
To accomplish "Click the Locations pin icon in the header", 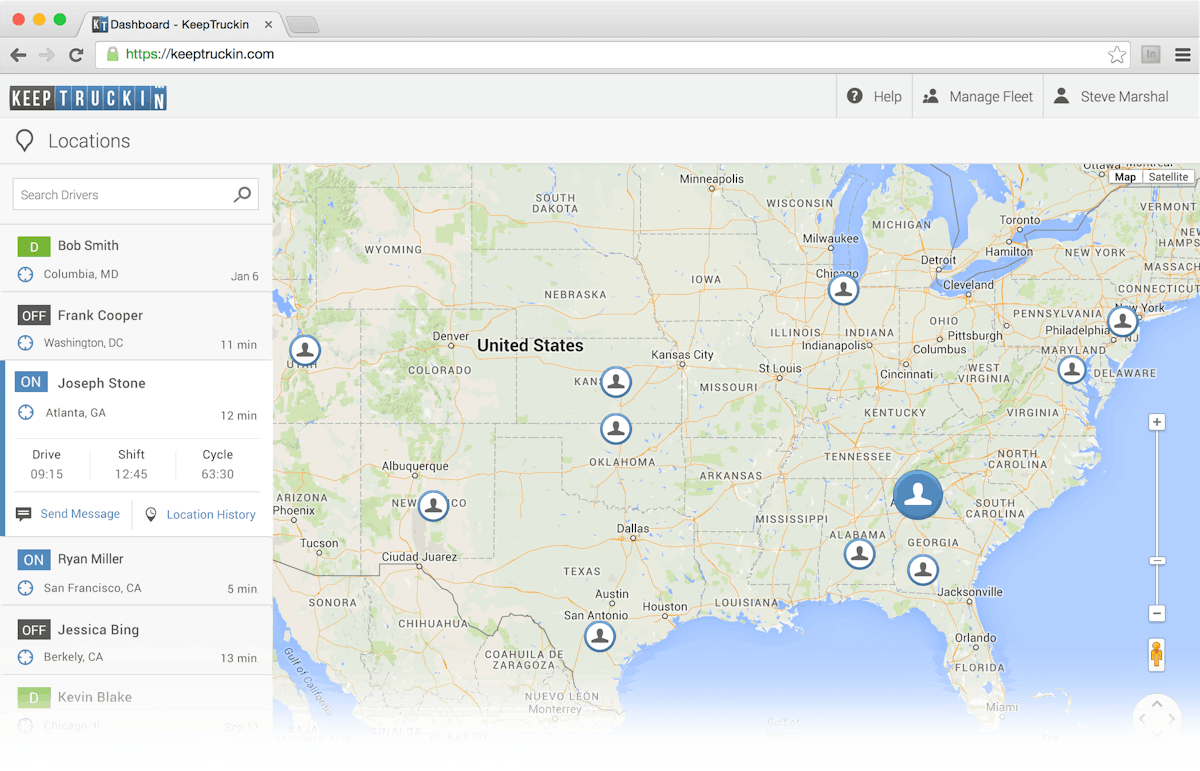I will pyautogui.click(x=25, y=140).
